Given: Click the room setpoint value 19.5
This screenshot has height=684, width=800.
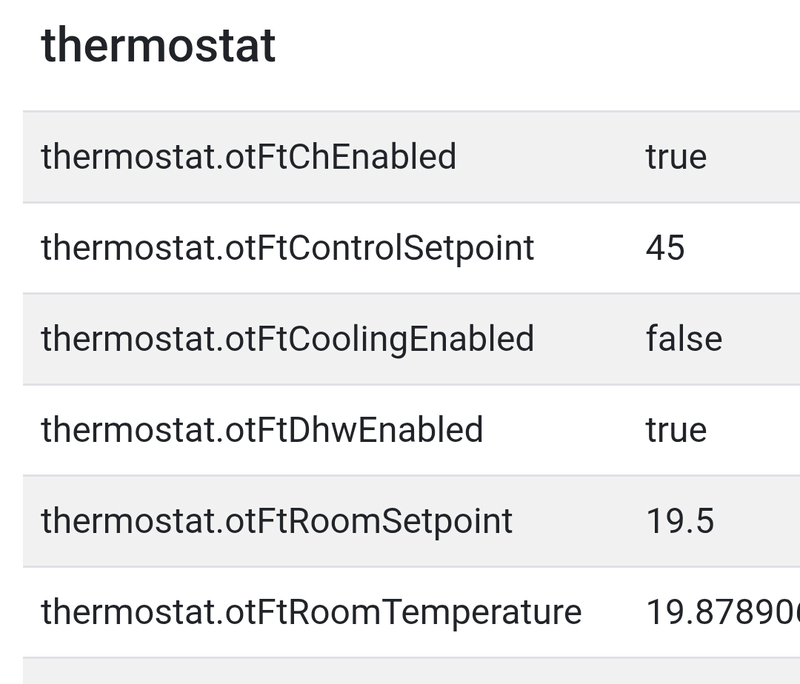Looking at the screenshot, I should click(x=680, y=521).
